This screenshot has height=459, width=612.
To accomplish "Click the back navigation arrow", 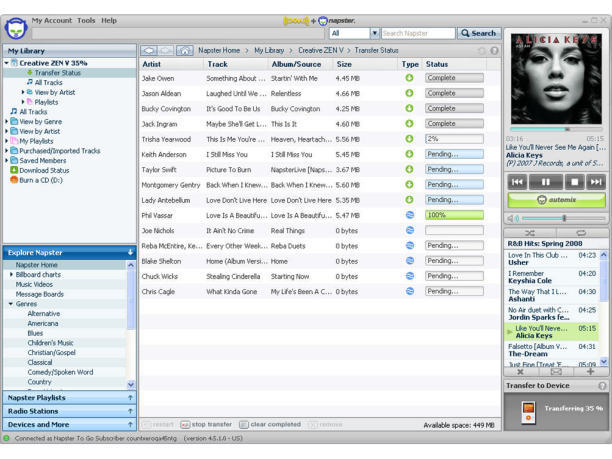I will [149, 50].
